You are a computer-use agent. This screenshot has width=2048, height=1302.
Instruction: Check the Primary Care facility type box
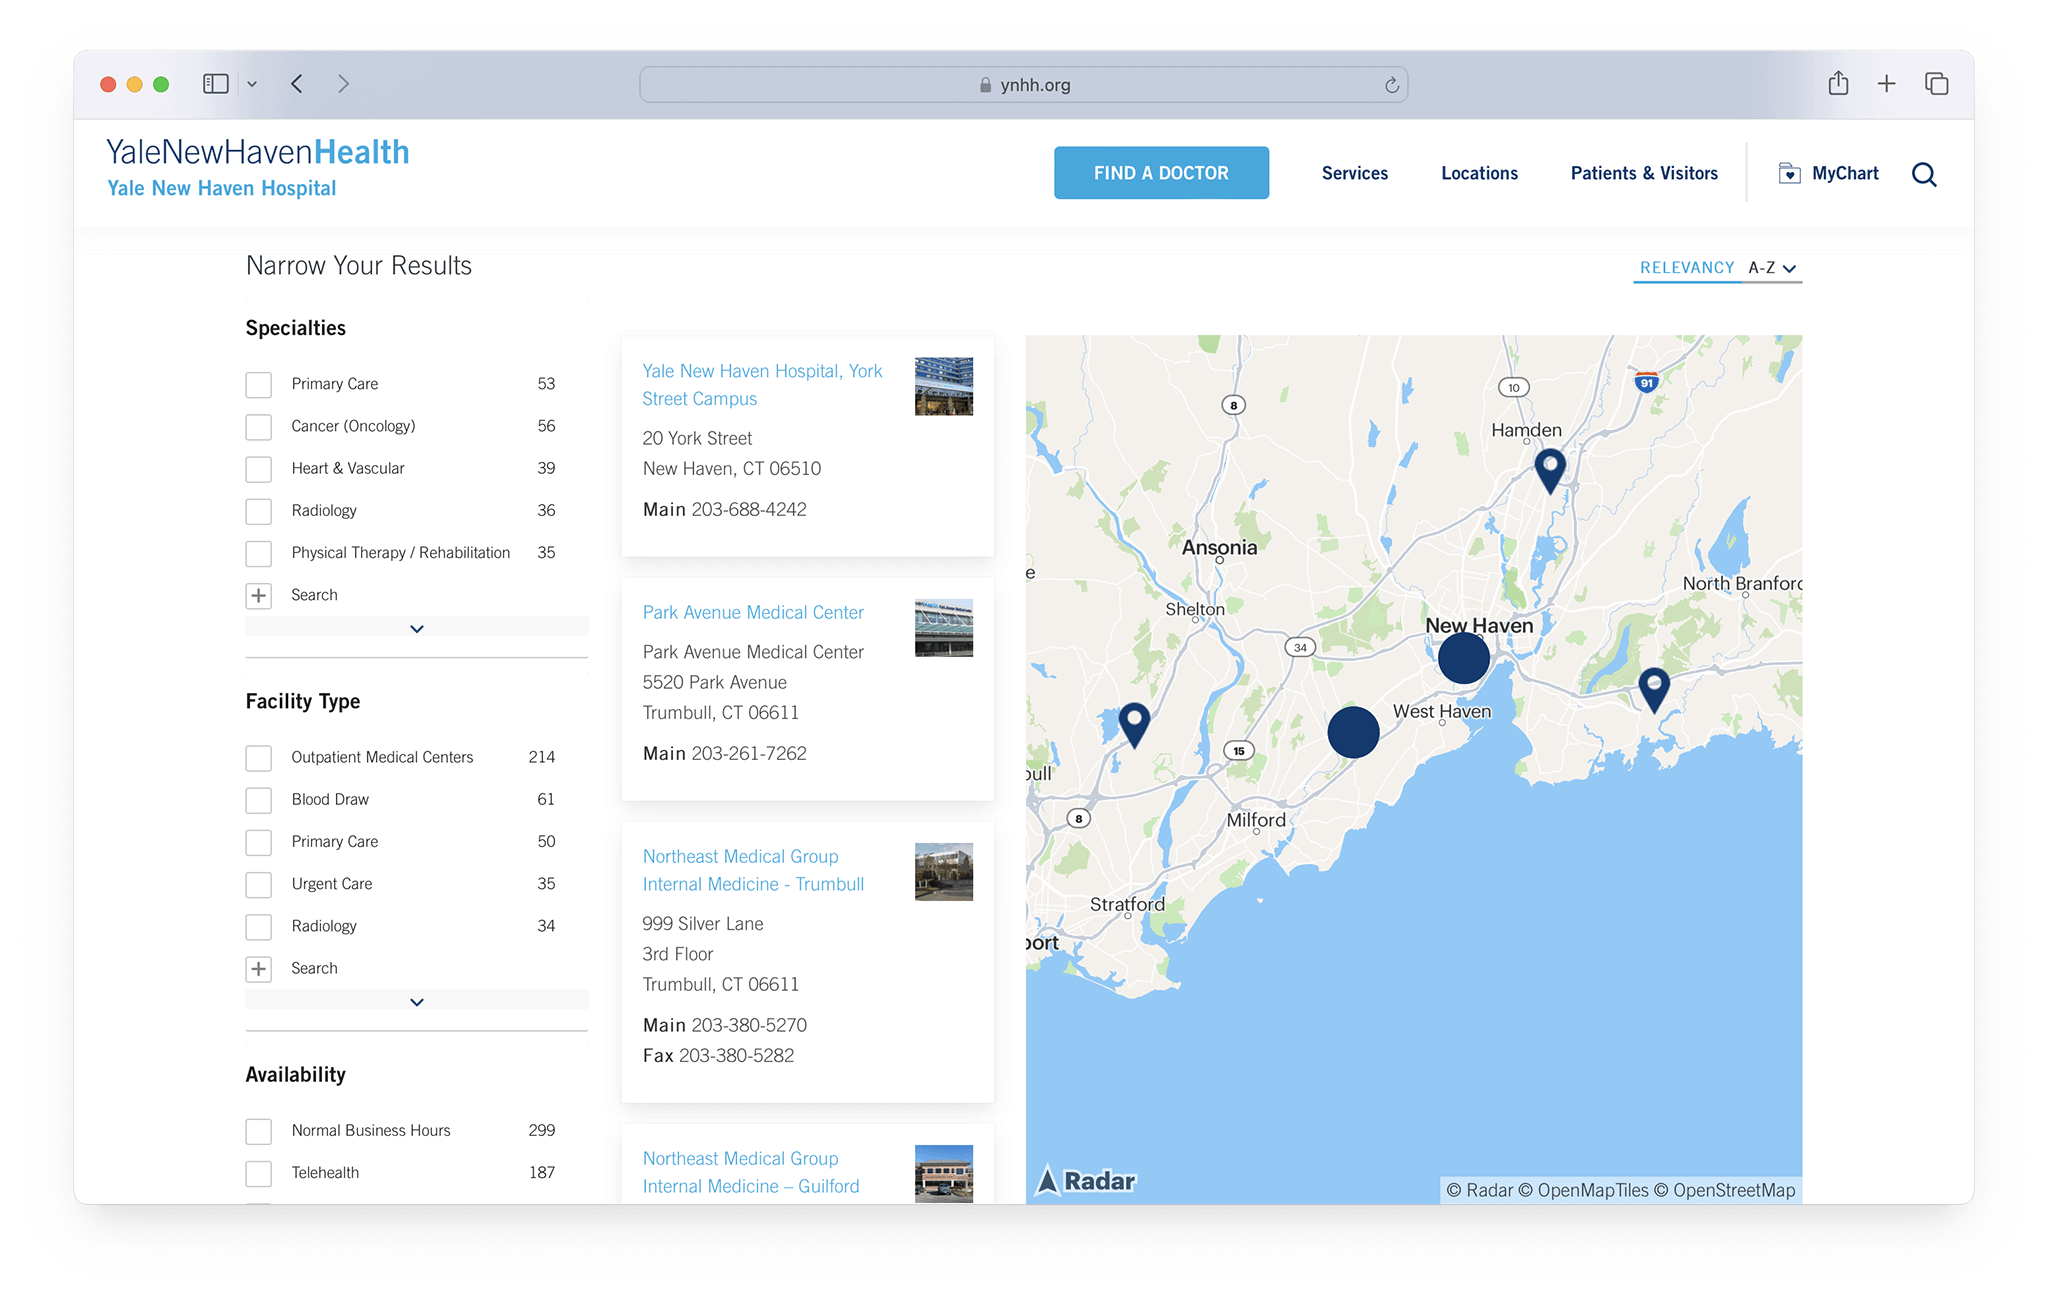point(259,842)
